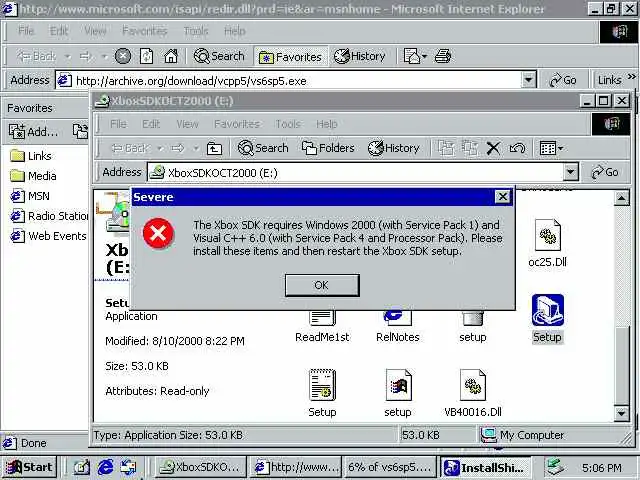
Task: Open Search in the Internet Explorer toolbar
Action: [x=219, y=56]
